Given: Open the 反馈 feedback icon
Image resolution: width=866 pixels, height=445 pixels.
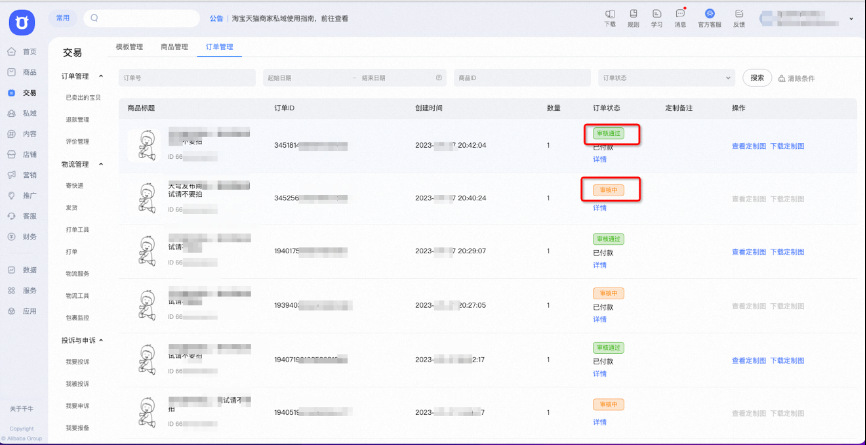Looking at the screenshot, I should [x=739, y=18].
